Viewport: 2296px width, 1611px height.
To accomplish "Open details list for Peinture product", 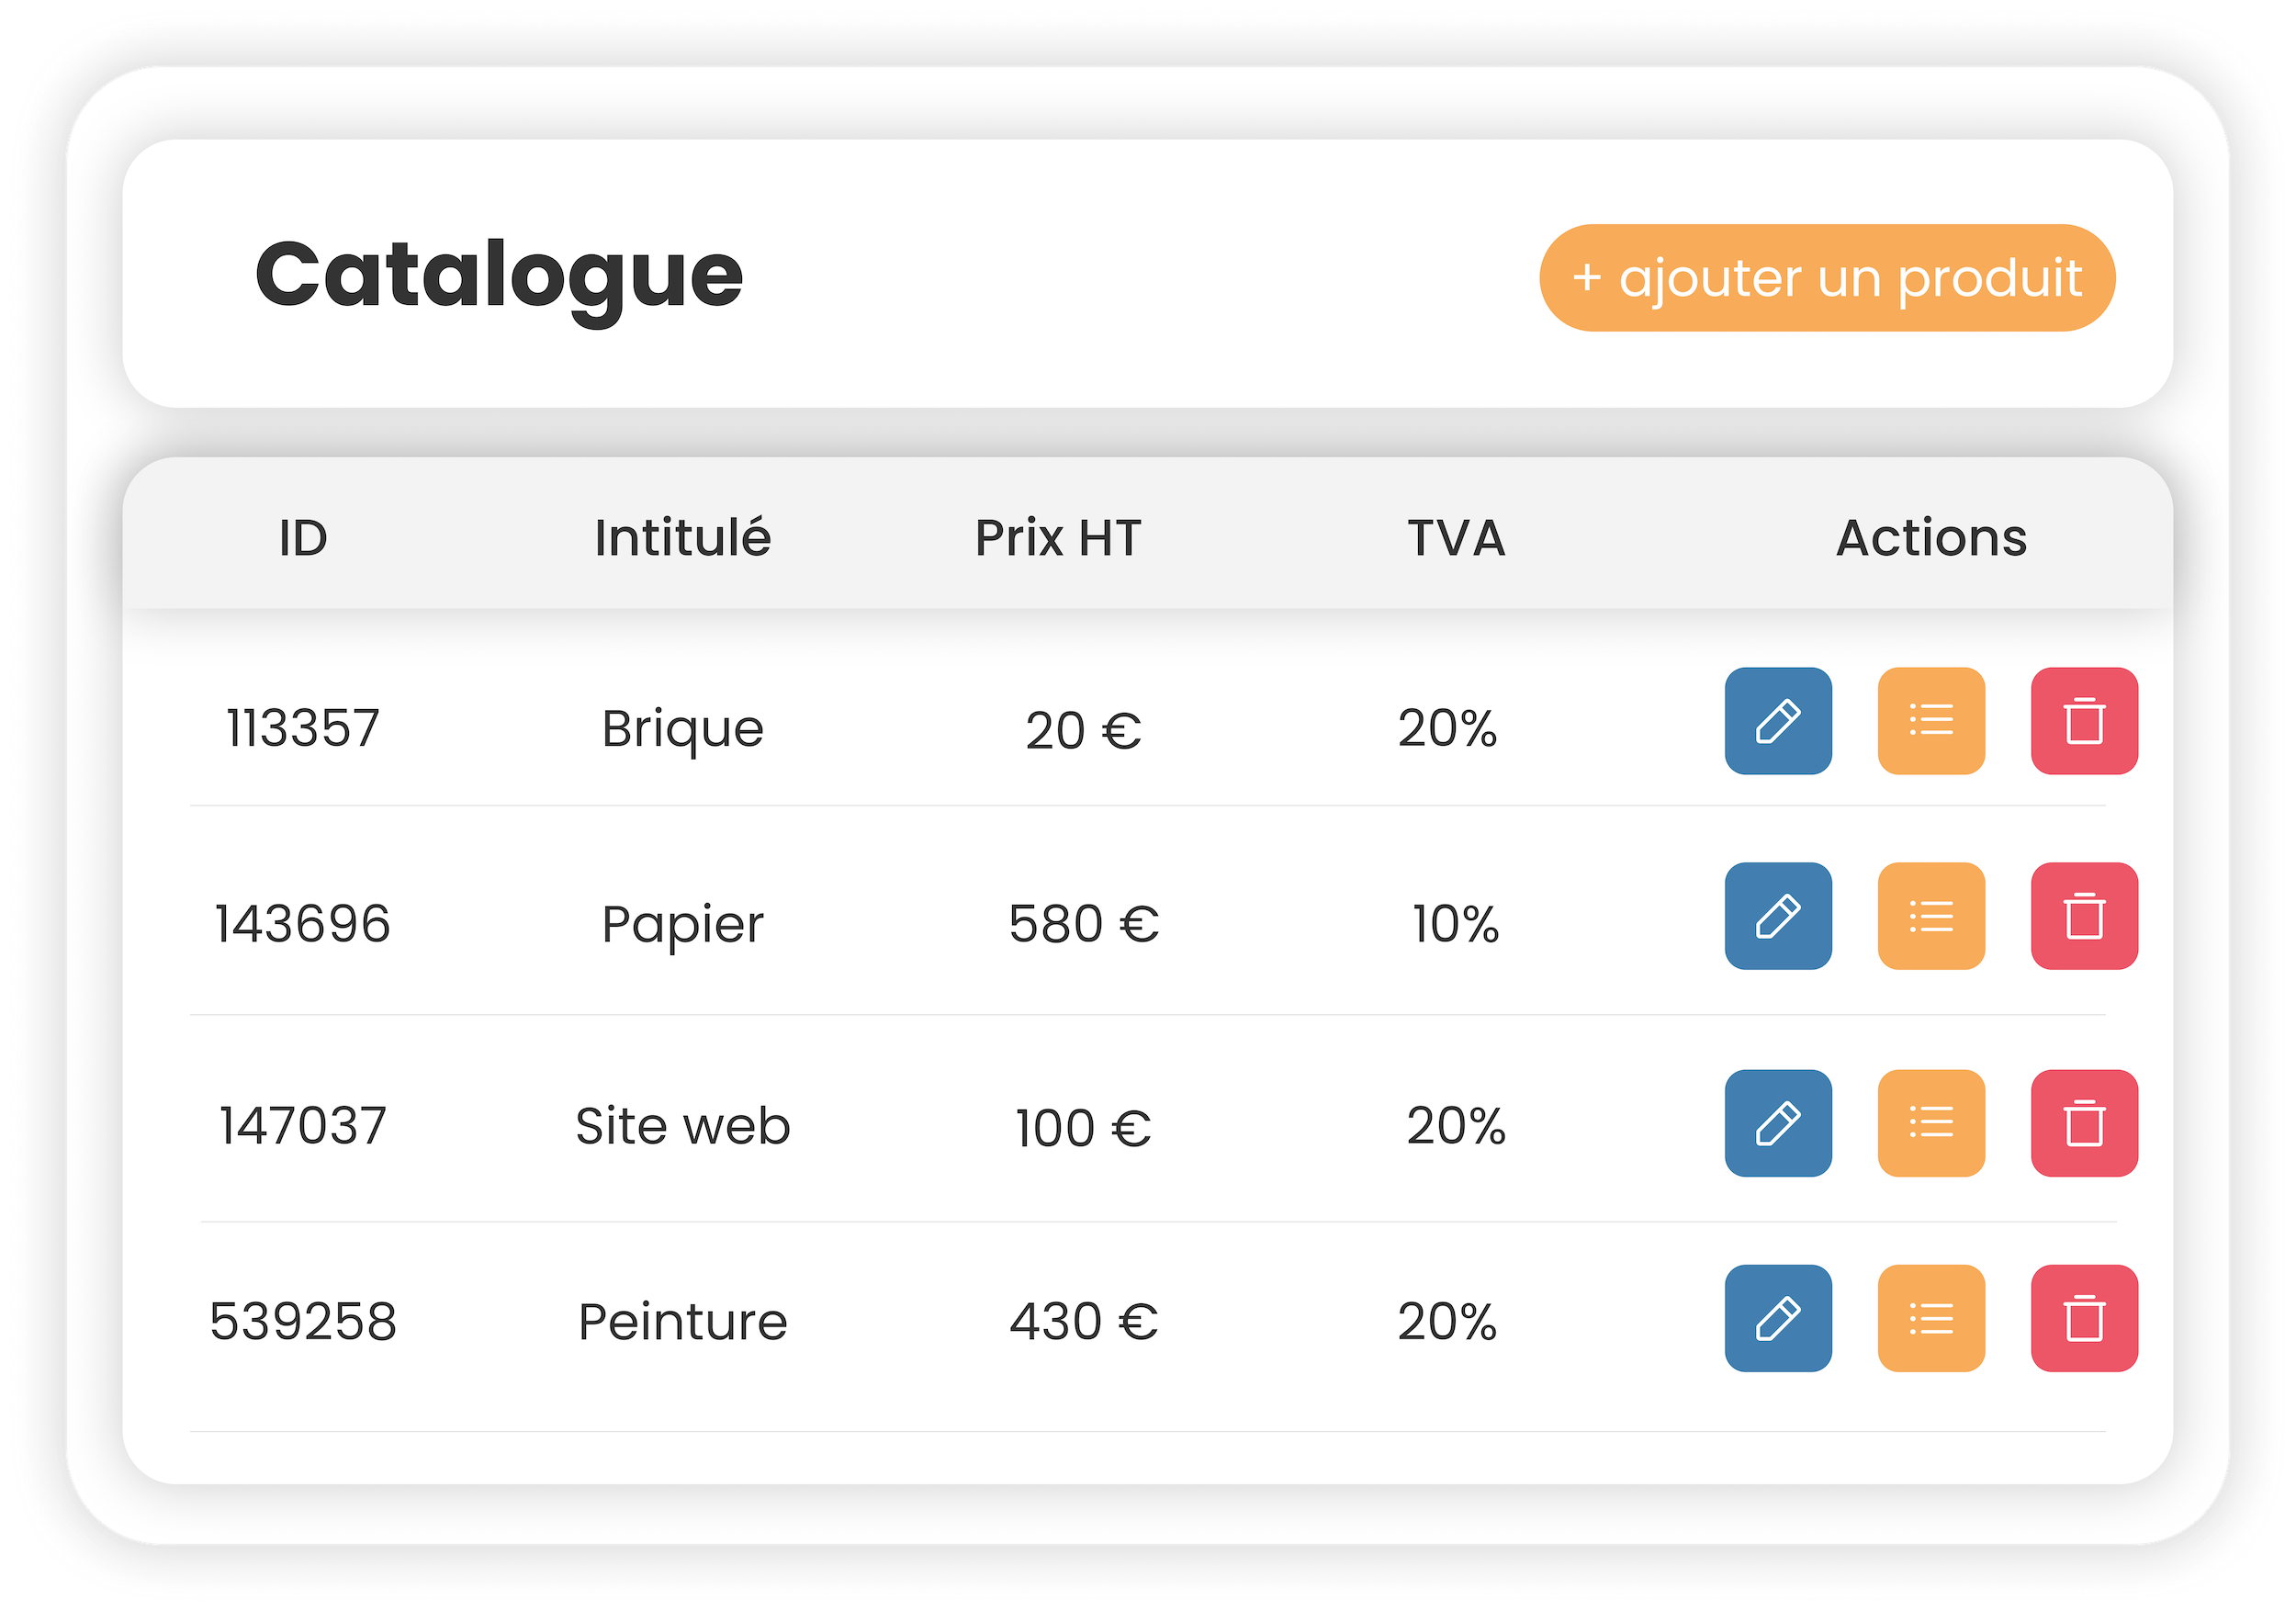I will [1930, 1318].
